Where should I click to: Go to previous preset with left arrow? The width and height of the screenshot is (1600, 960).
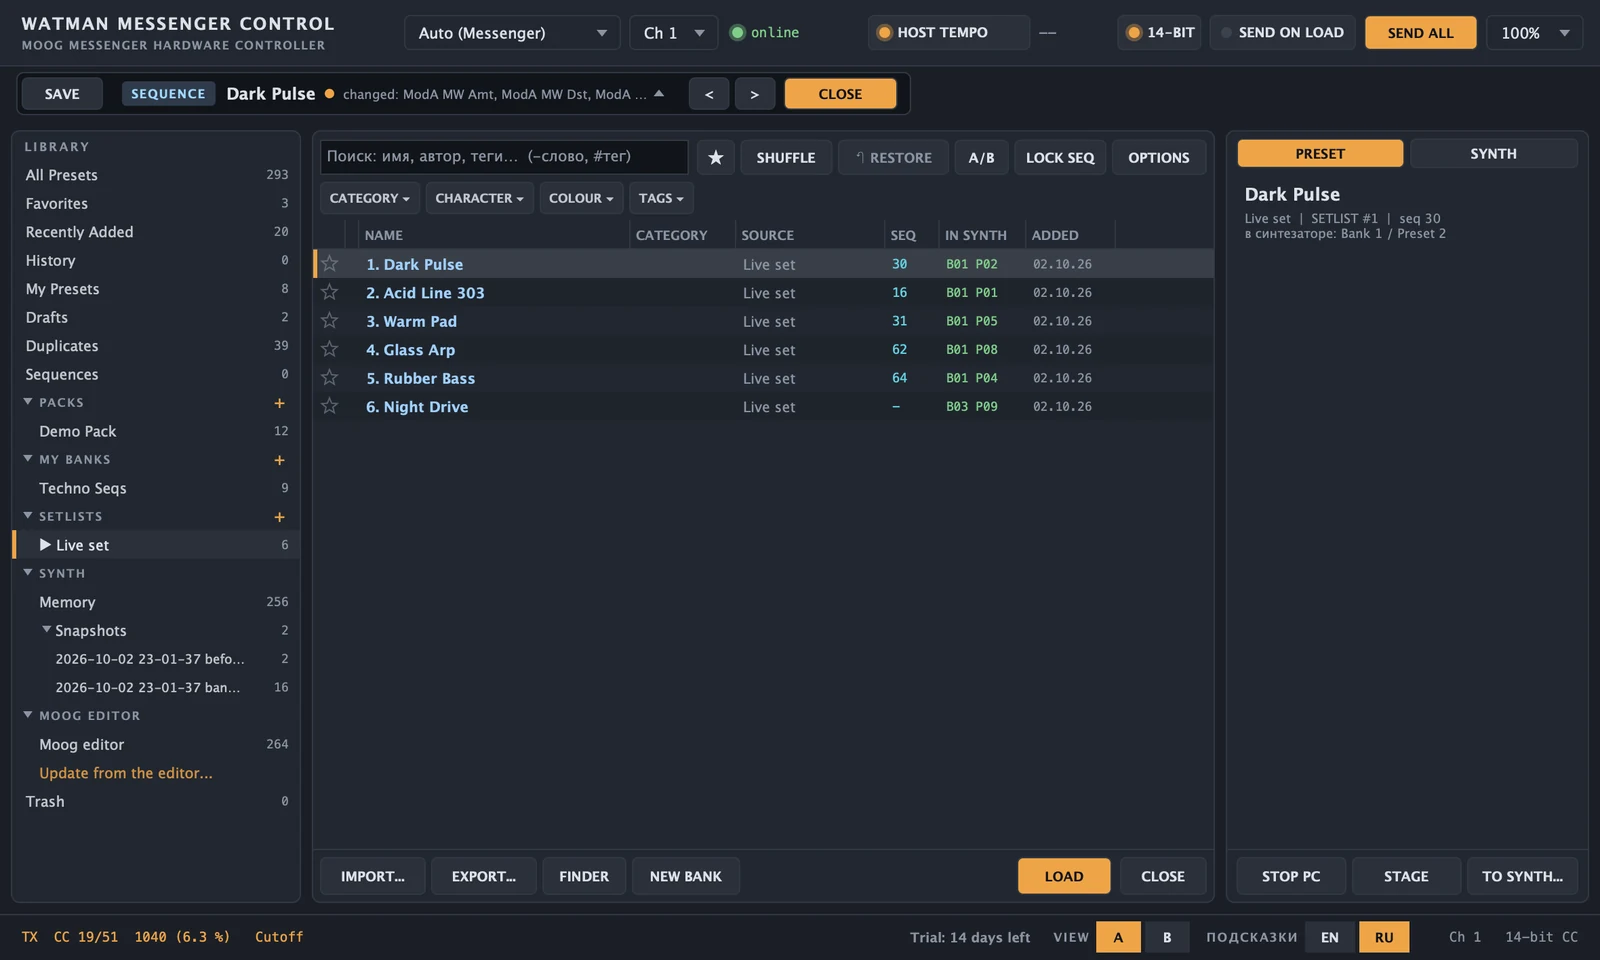pos(709,94)
